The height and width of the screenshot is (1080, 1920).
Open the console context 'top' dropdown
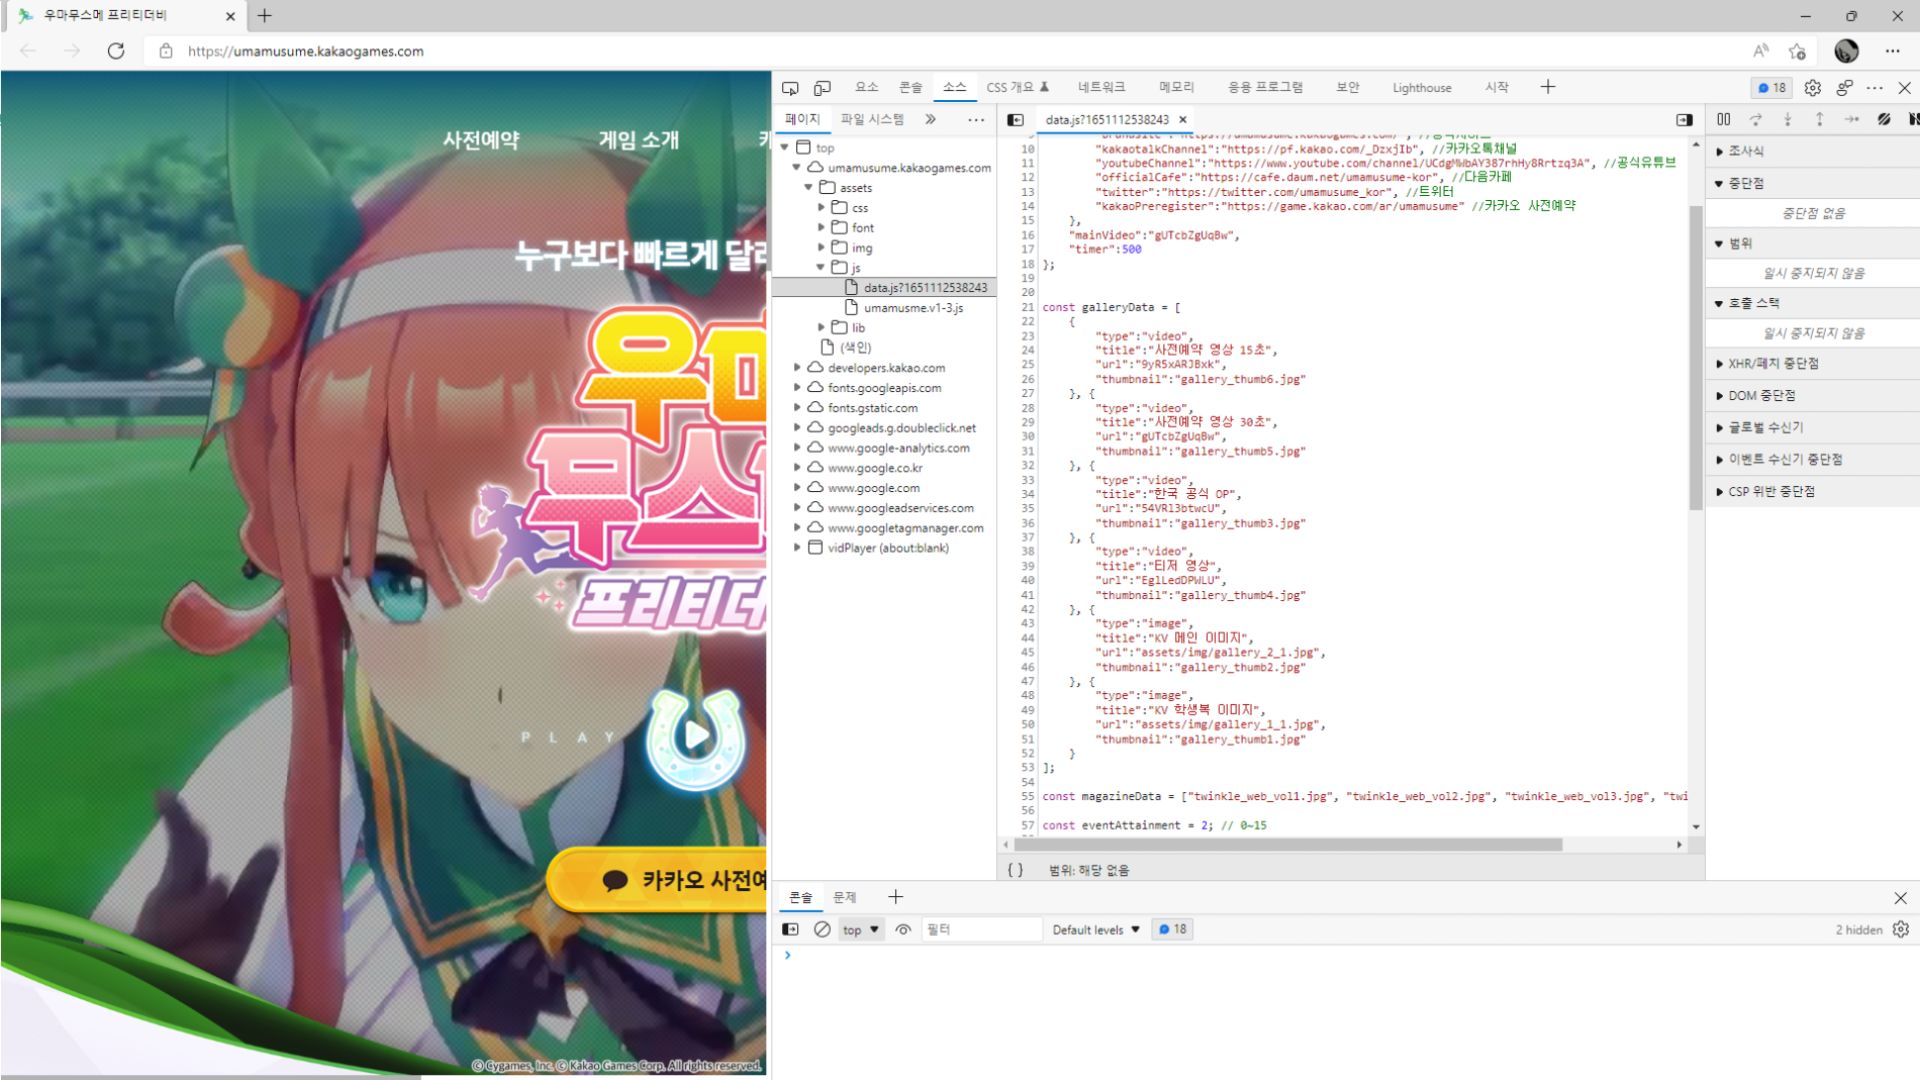pyautogui.click(x=860, y=929)
